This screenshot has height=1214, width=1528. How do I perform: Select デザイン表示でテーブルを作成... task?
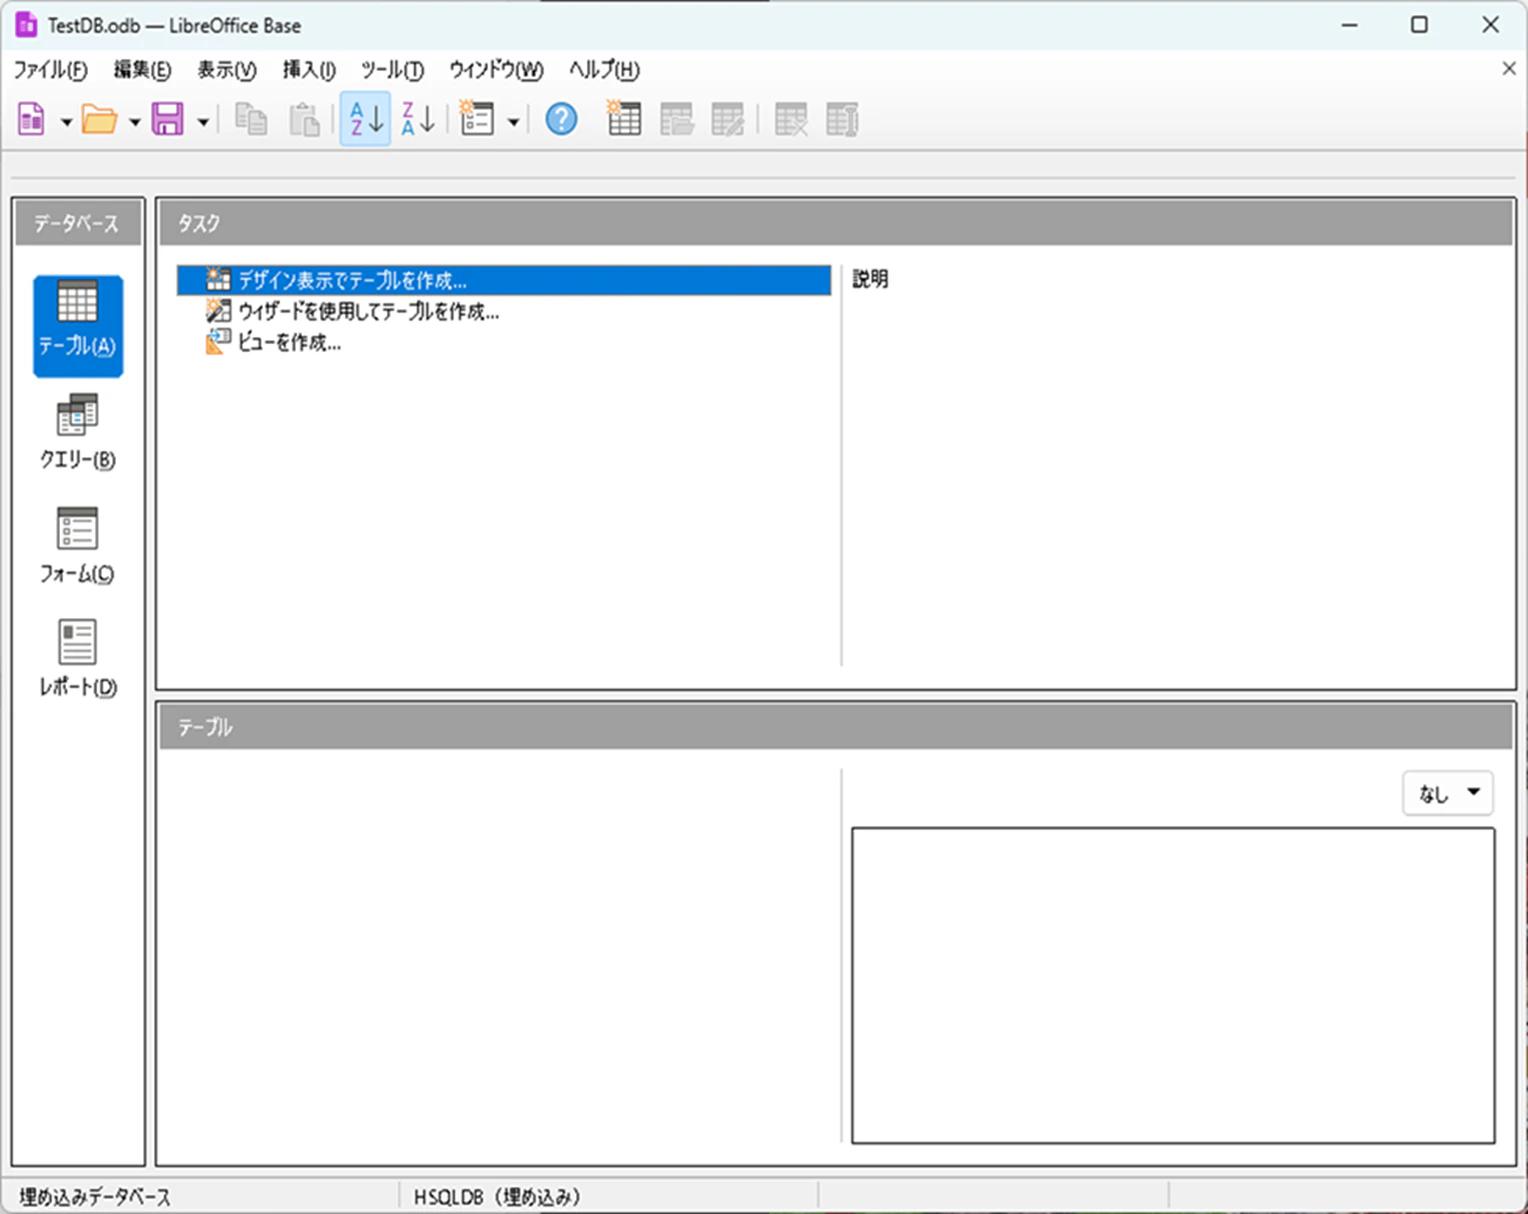504,280
